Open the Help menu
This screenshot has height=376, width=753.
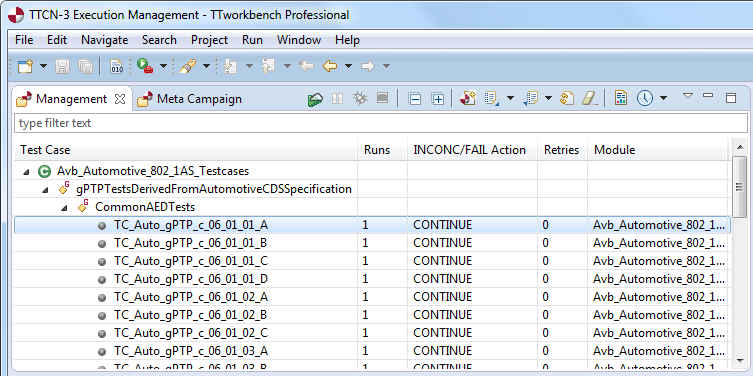[x=347, y=40]
